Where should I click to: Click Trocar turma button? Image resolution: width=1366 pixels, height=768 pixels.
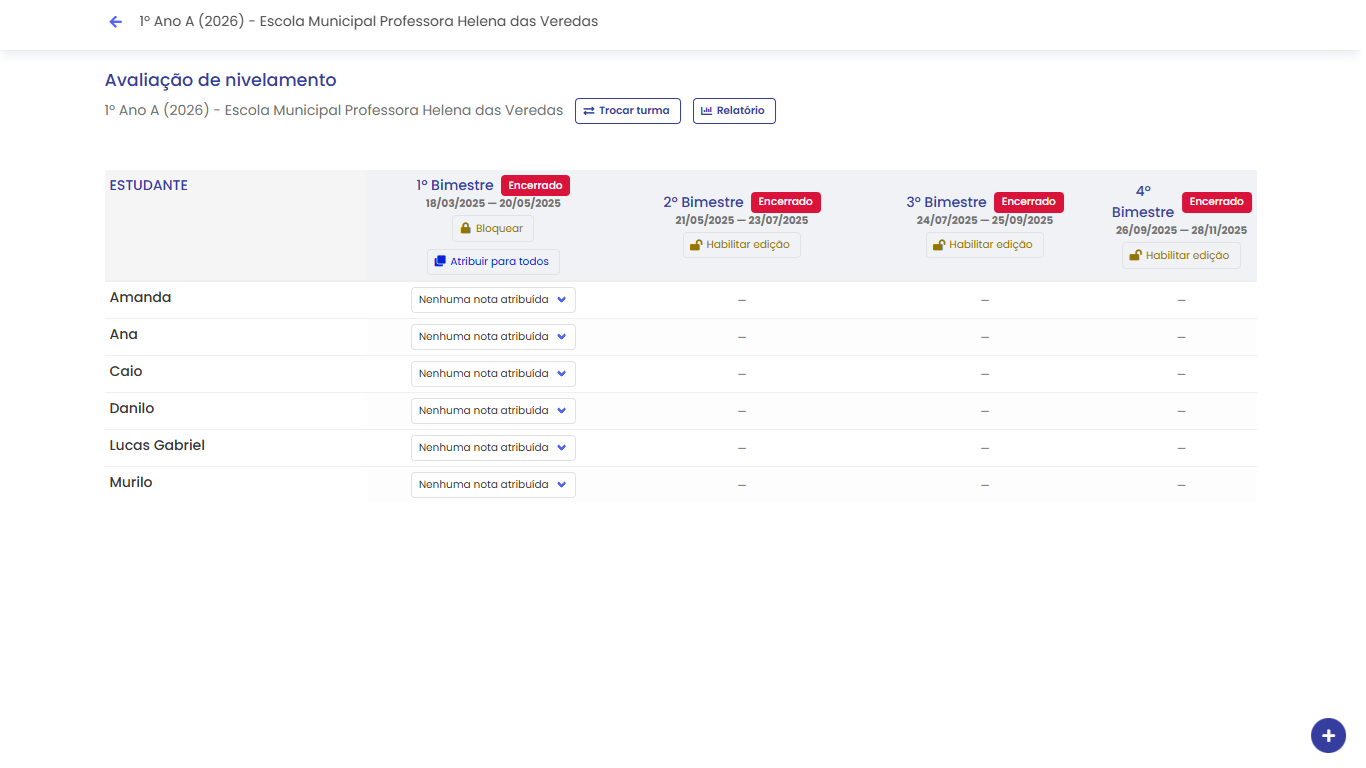(x=628, y=111)
